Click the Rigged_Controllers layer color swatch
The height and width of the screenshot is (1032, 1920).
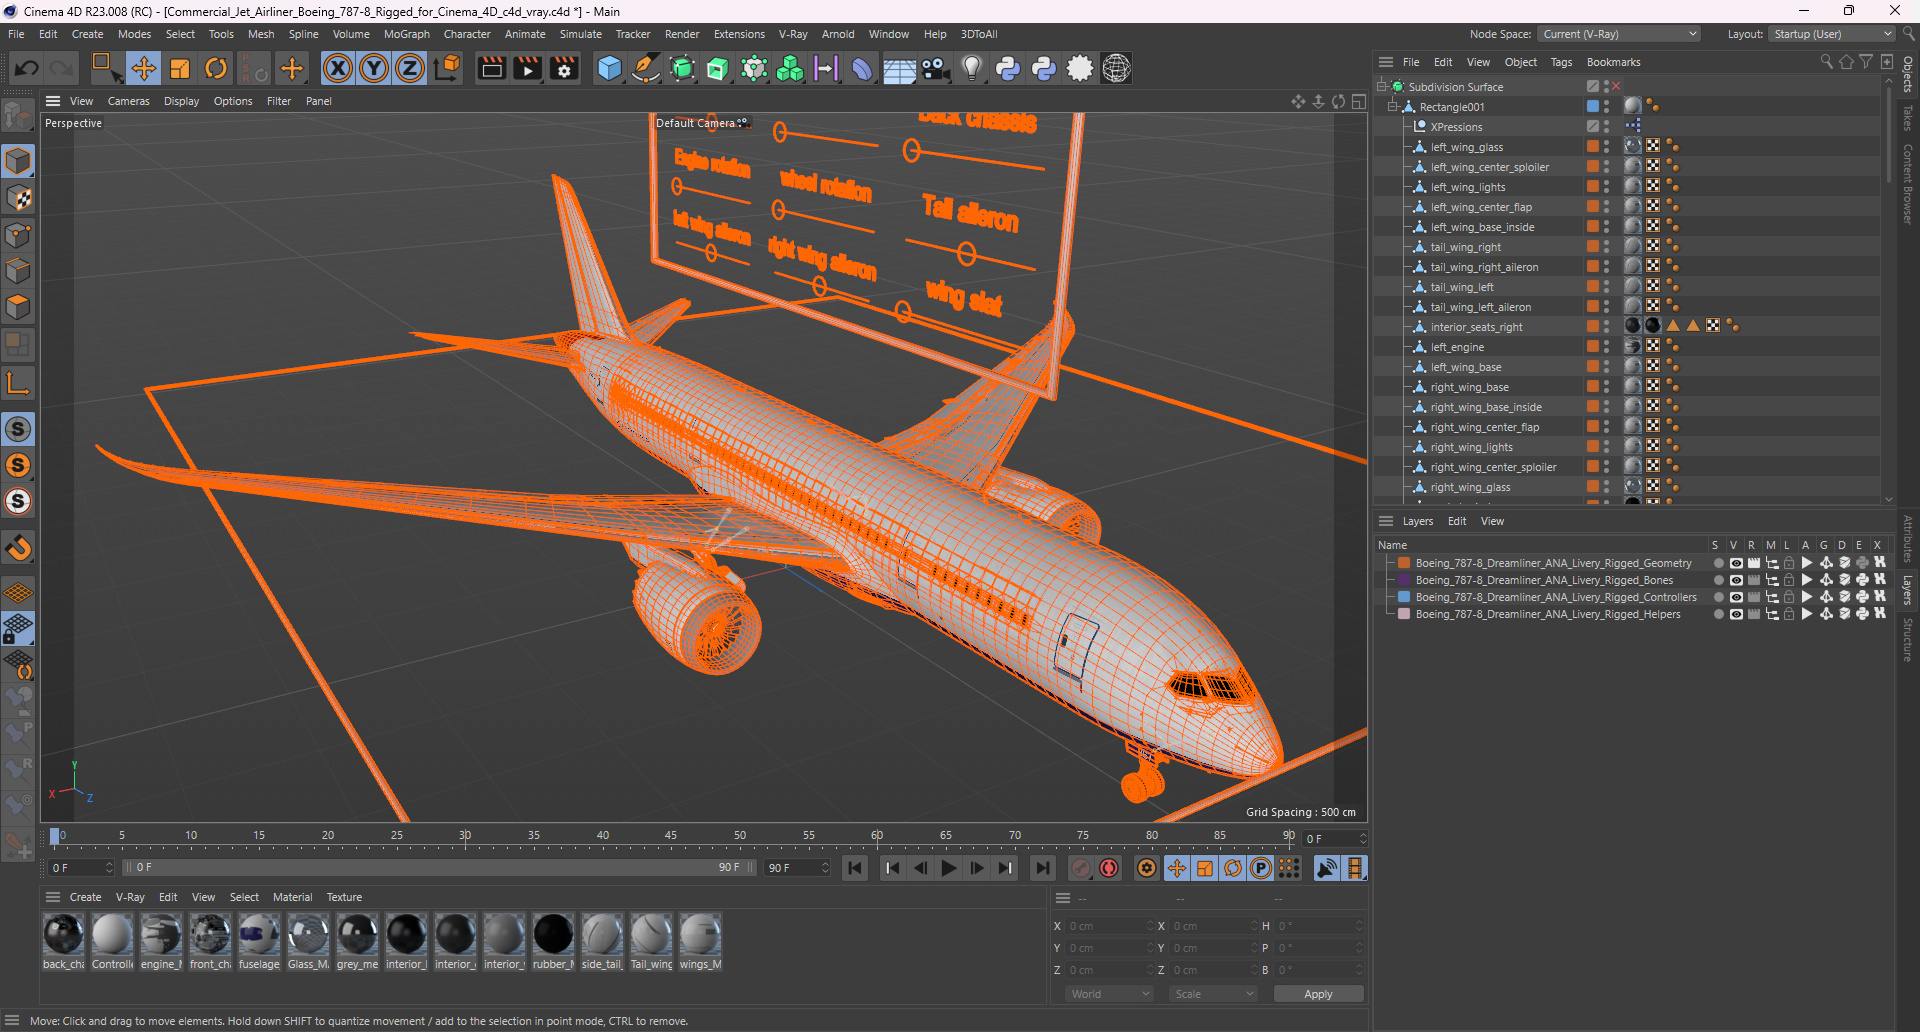[x=1404, y=597]
